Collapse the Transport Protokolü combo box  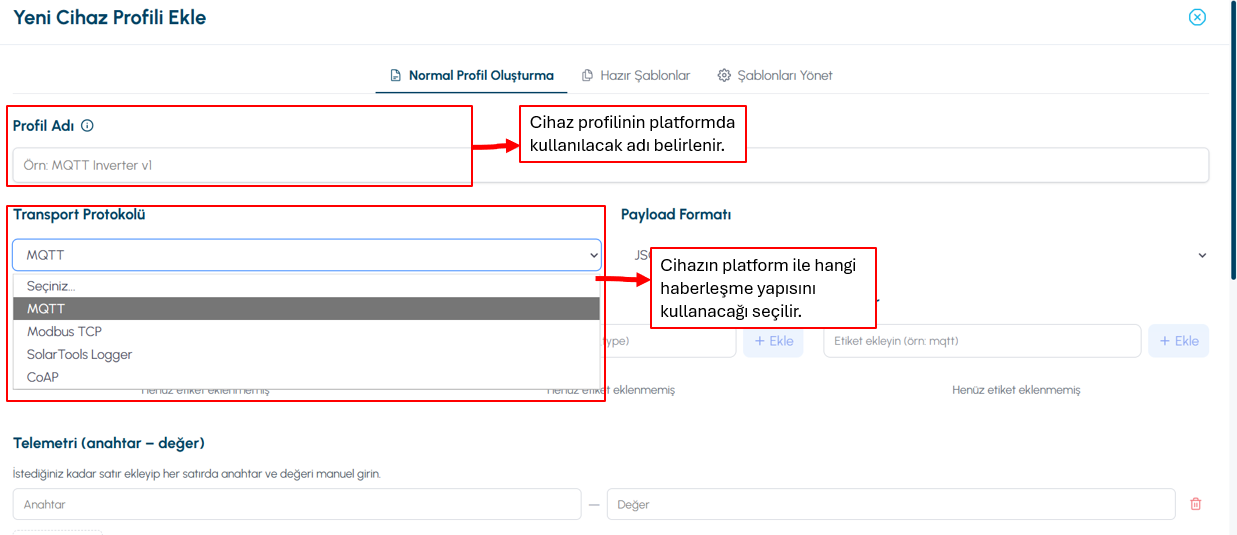[307, 255]
